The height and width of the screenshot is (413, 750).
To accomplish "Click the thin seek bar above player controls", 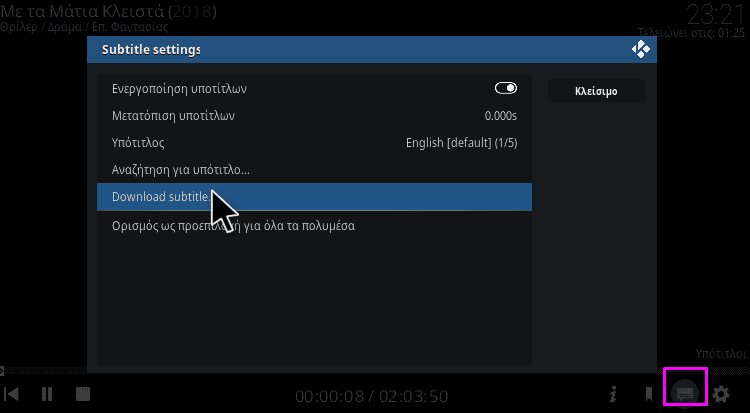I will (375, 370).
